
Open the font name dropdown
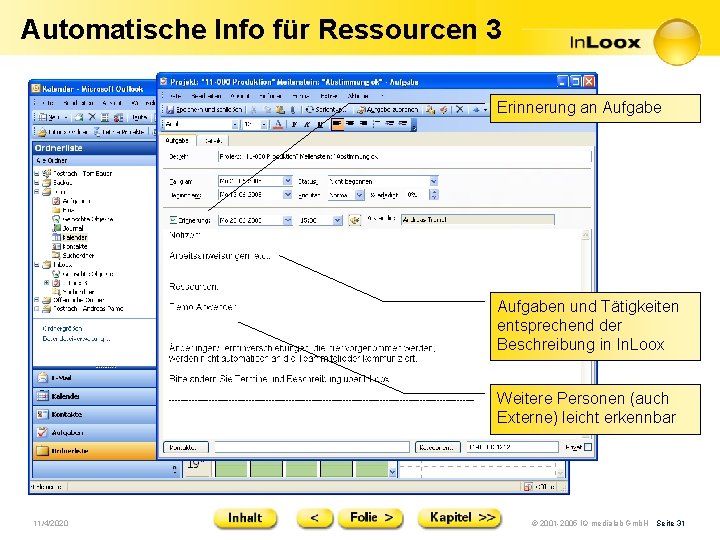[x=235, y=124]
